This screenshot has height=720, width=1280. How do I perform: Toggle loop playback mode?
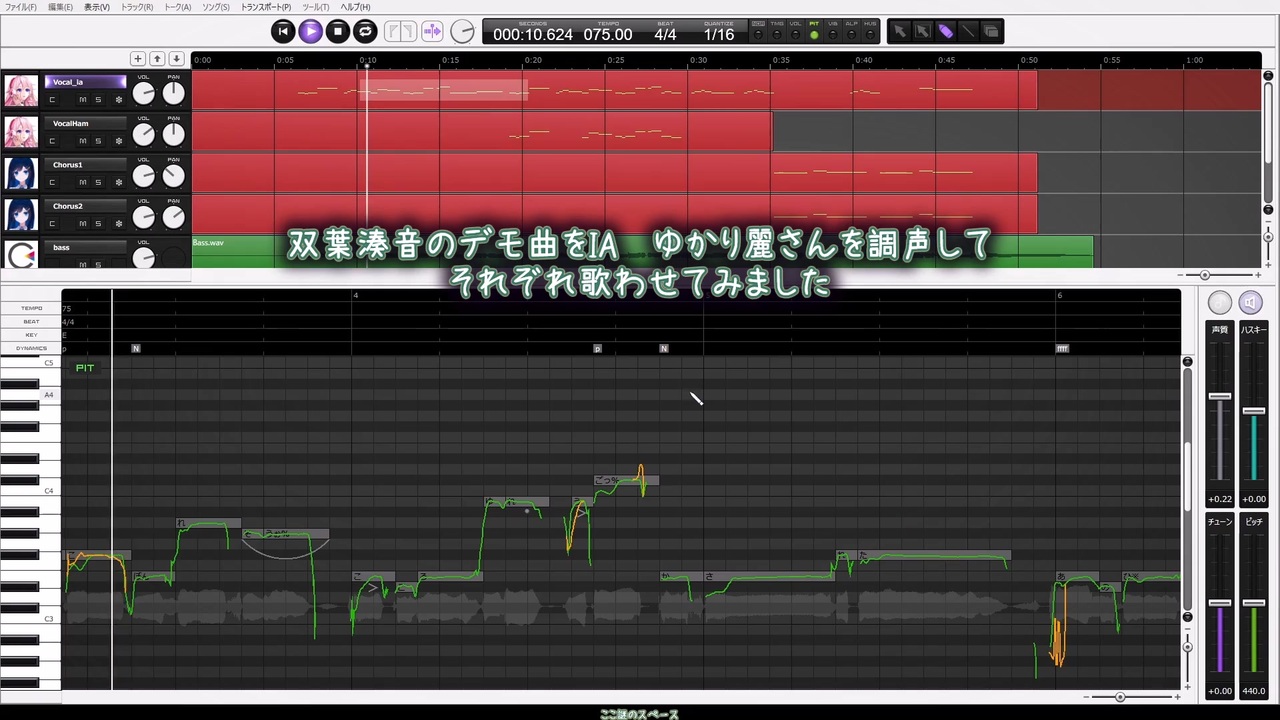pos(365,31)
